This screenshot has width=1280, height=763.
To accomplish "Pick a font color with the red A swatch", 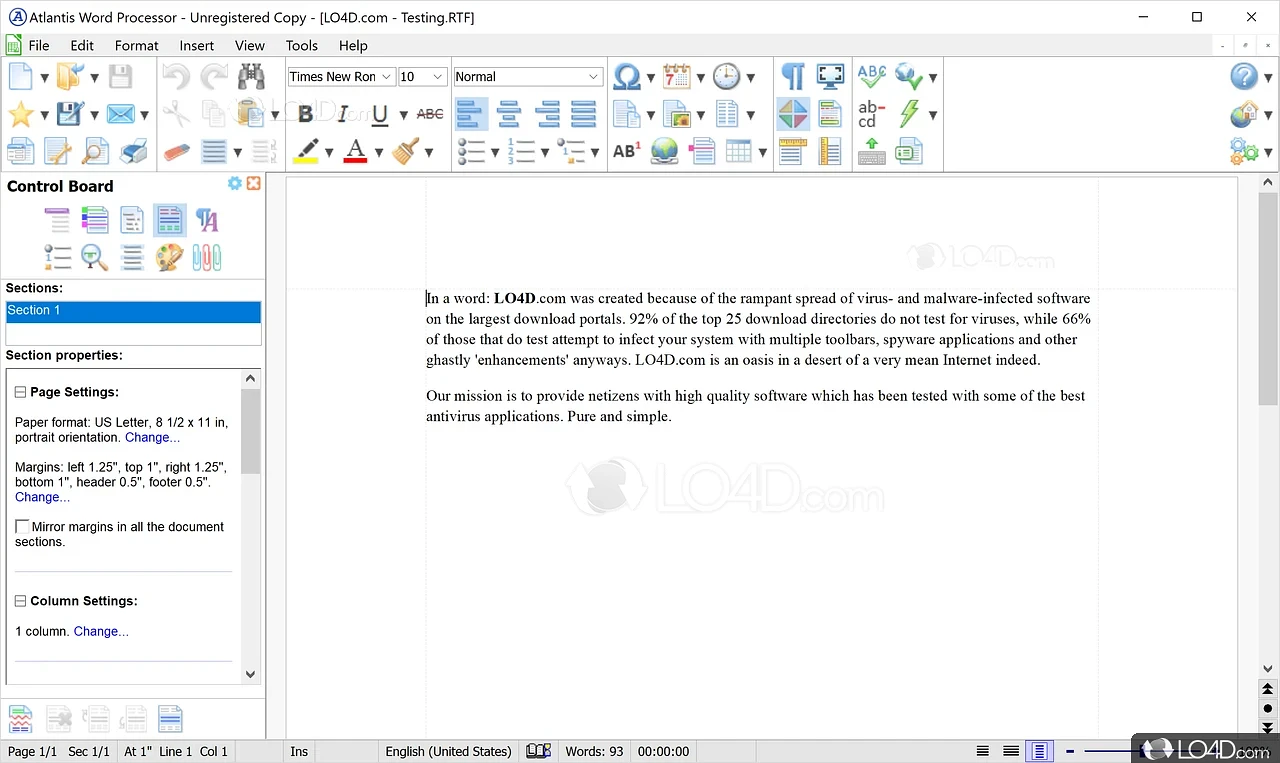I will click(354, 151).
